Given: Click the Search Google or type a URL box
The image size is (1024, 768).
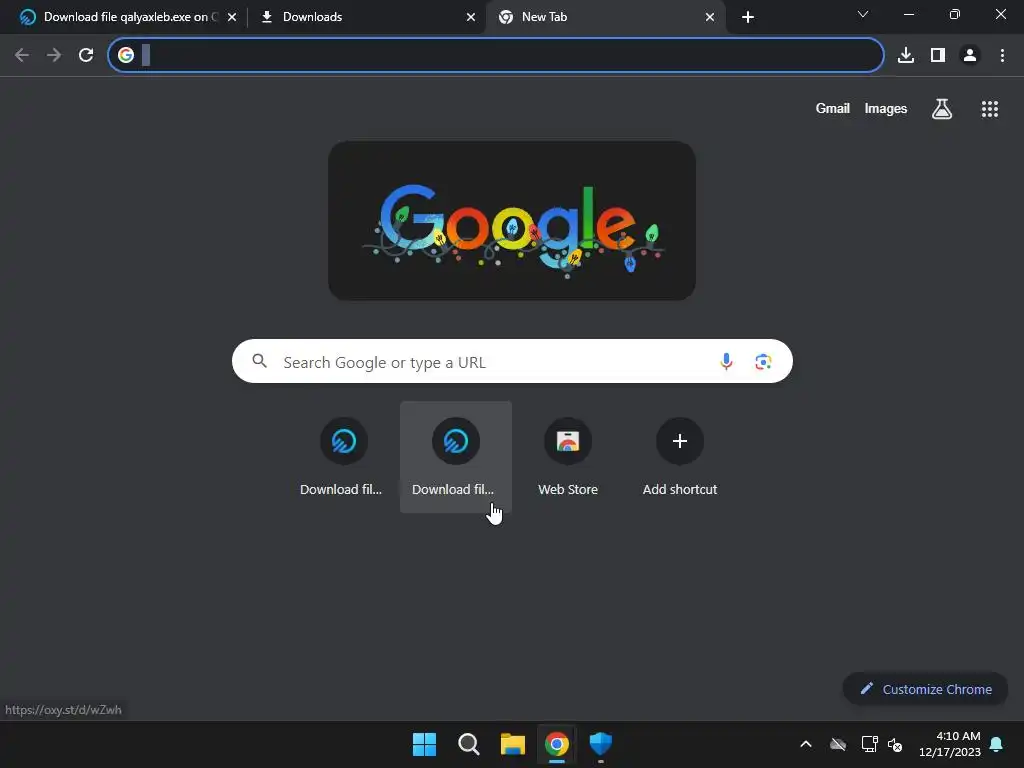Looking at the screenshot, I should [x=512, y=361].
